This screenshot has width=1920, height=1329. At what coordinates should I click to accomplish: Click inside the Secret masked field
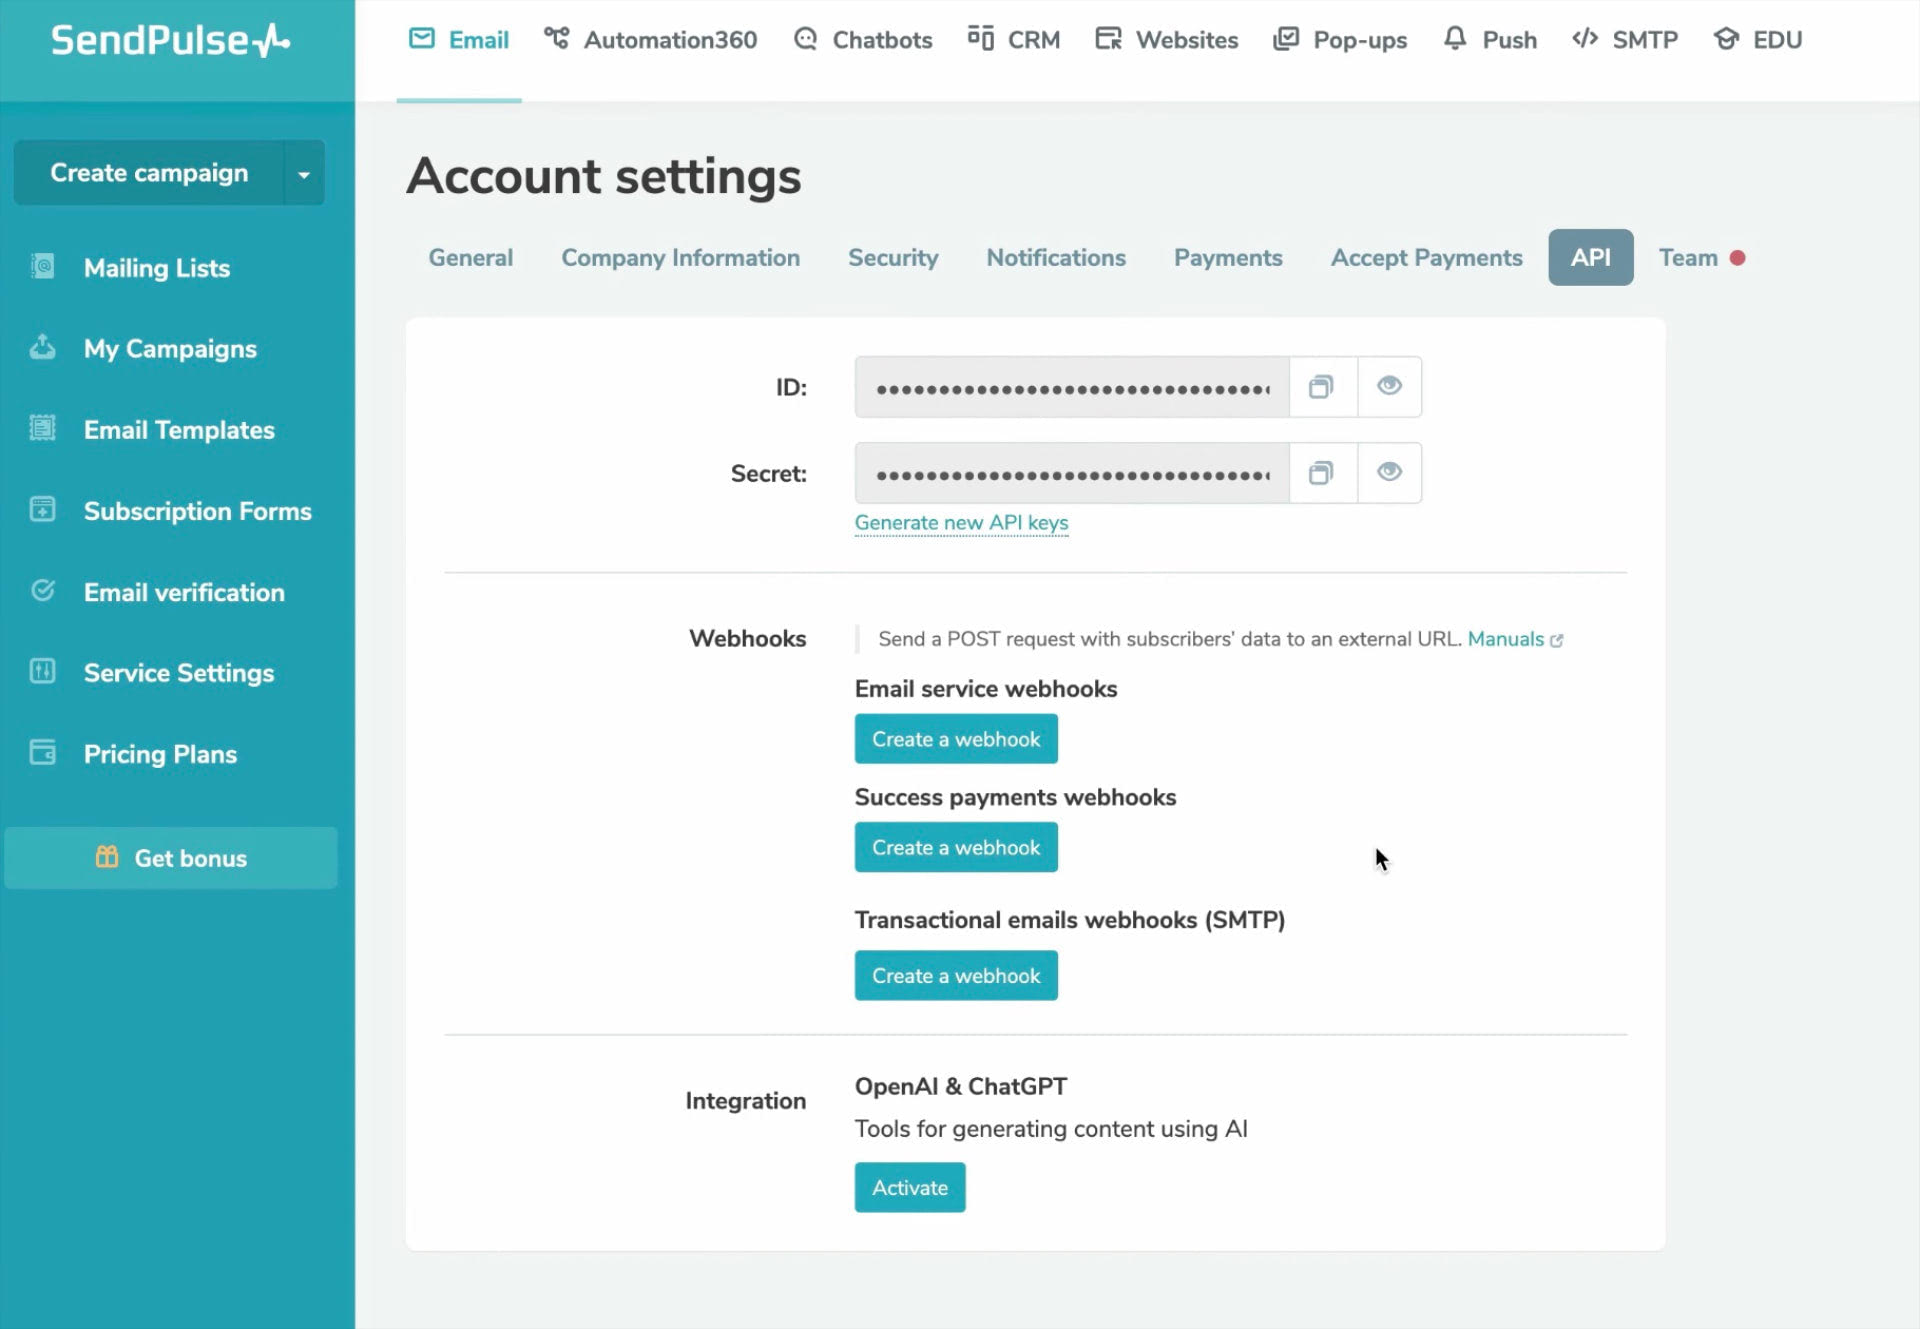coord(1072,473)
